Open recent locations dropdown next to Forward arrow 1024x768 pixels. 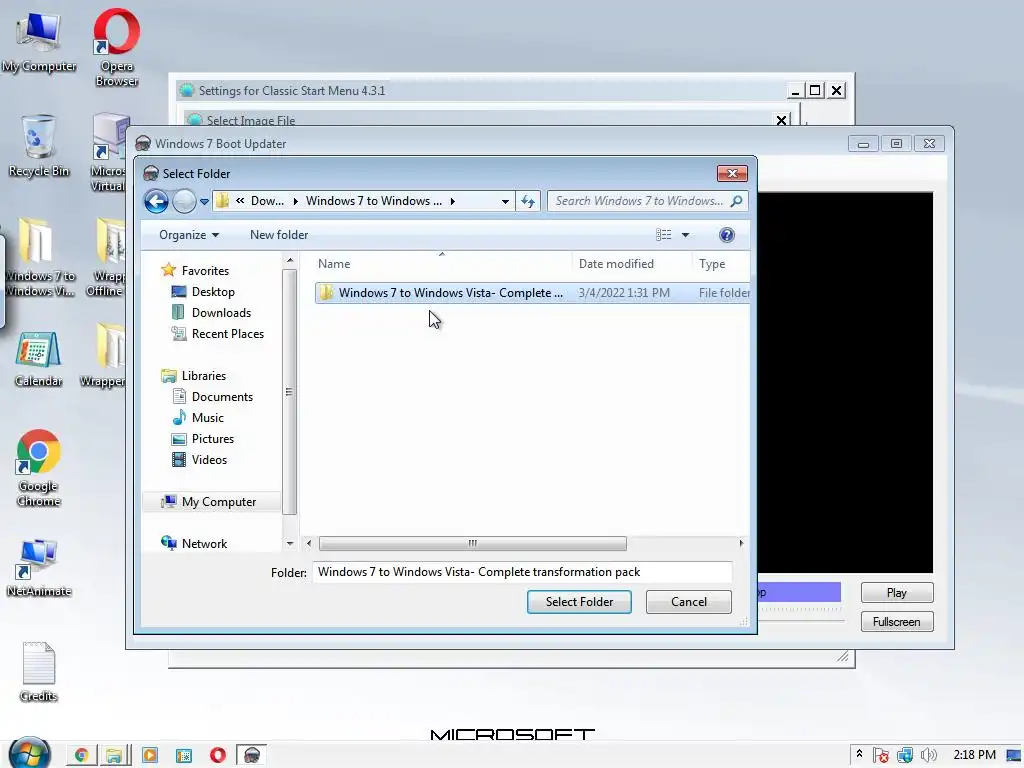[x=204, y=202]
